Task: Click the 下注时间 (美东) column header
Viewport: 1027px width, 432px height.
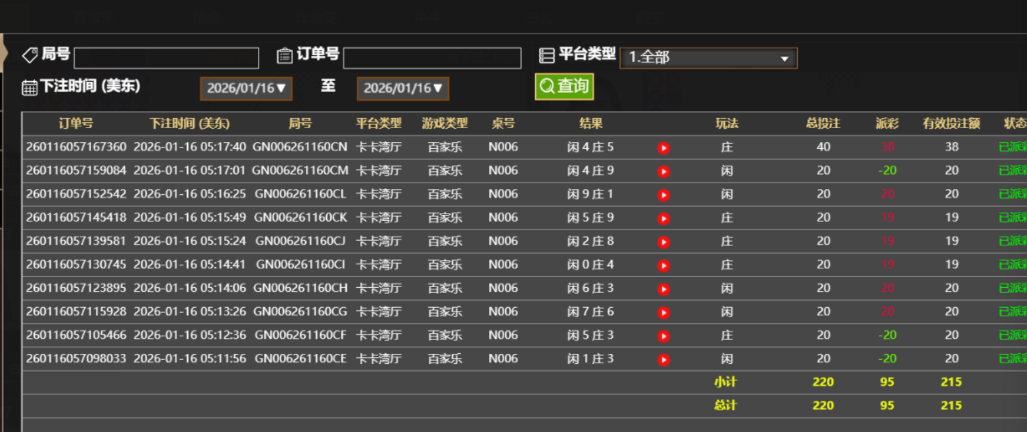Action: point(190,124)
